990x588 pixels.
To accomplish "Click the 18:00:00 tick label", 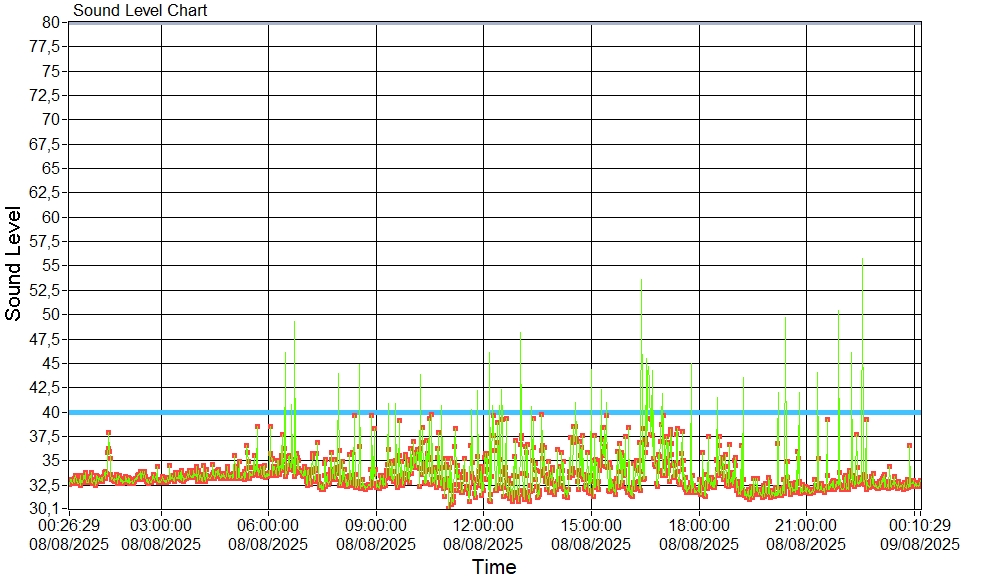I will [x=698, y=525].
